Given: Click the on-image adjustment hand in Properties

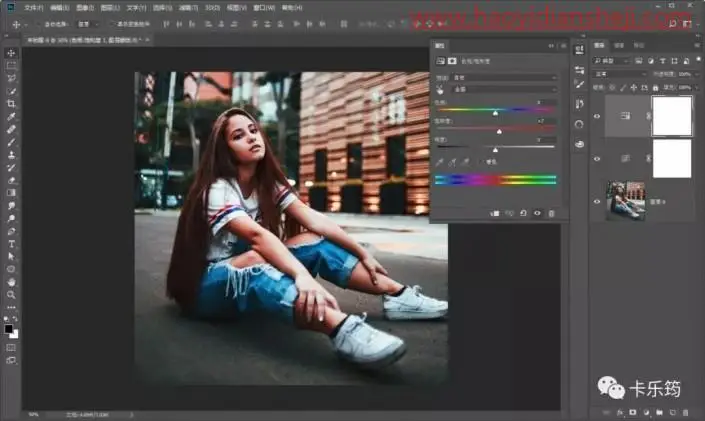Looking at the screenshot, I should click(440, 90).
